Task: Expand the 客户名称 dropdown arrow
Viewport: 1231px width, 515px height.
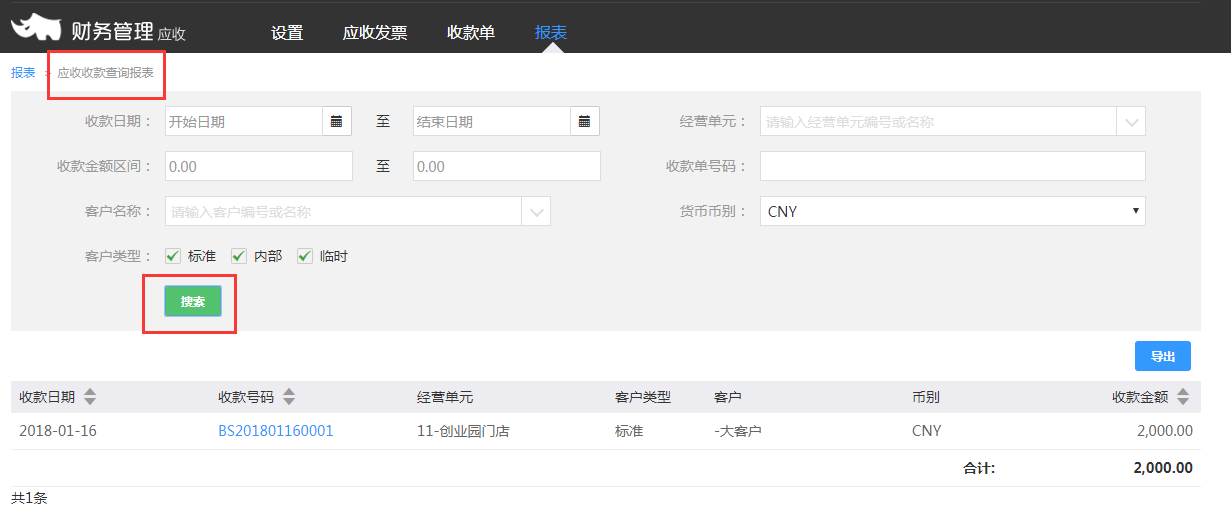Action: 536,211
